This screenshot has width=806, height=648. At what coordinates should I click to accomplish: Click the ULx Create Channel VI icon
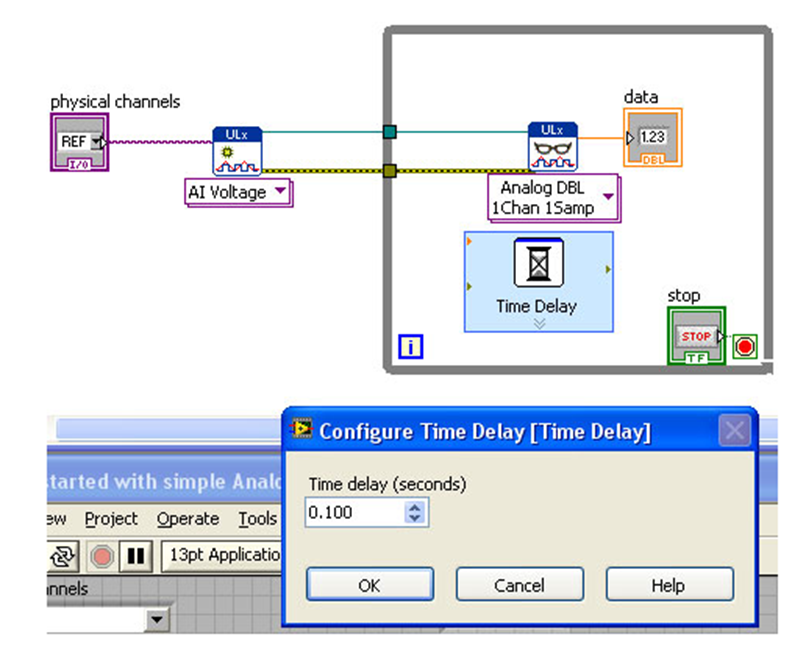tap(237, 151)
